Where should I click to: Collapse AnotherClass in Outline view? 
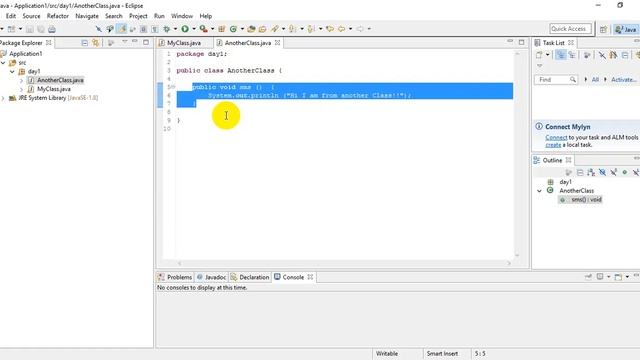539,191
